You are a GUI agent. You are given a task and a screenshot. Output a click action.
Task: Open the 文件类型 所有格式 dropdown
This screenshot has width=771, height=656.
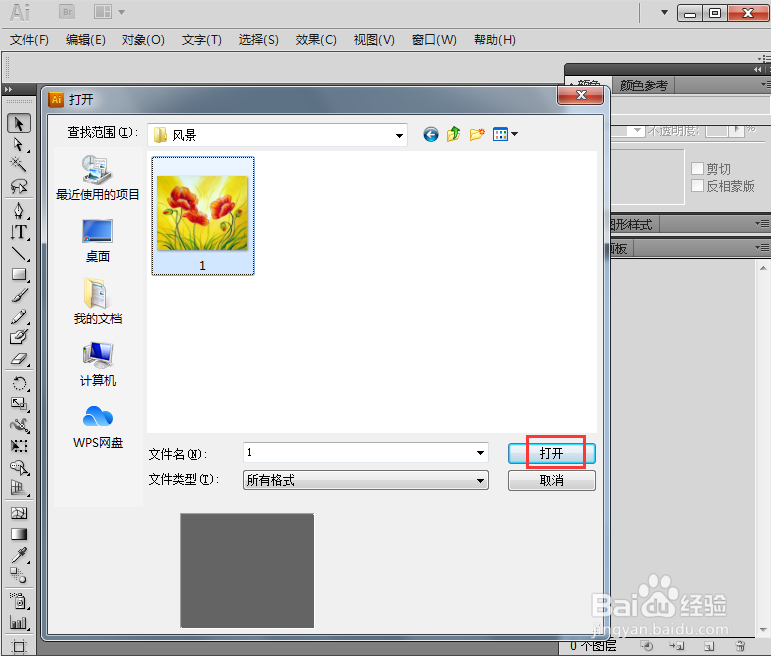pyautogui.click(x=365, y=480)
